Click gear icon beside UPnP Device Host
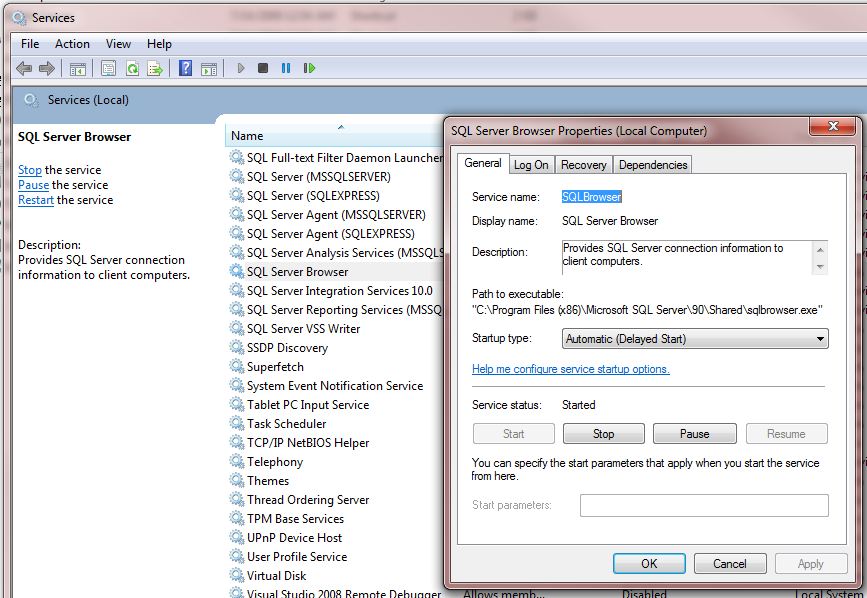The image size is (867, 598). point(237,537)
